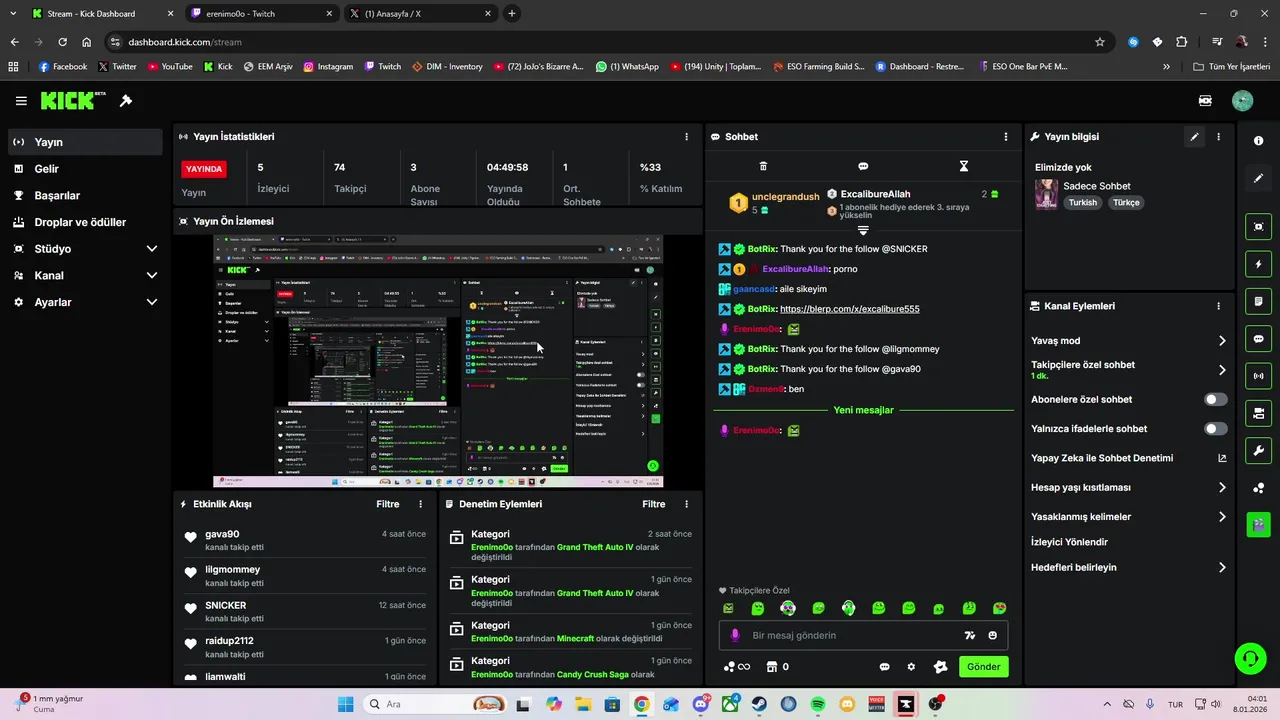
Task: Open Sohbet panel three-dot menu
Action: pyautogui.click(x=1006, y=137)
